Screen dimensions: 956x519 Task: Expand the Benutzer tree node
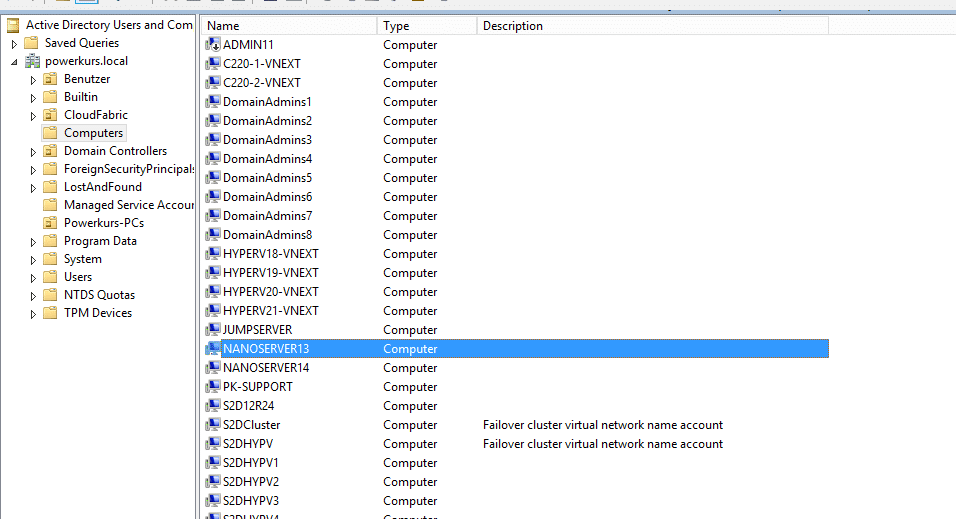point(33,80)
